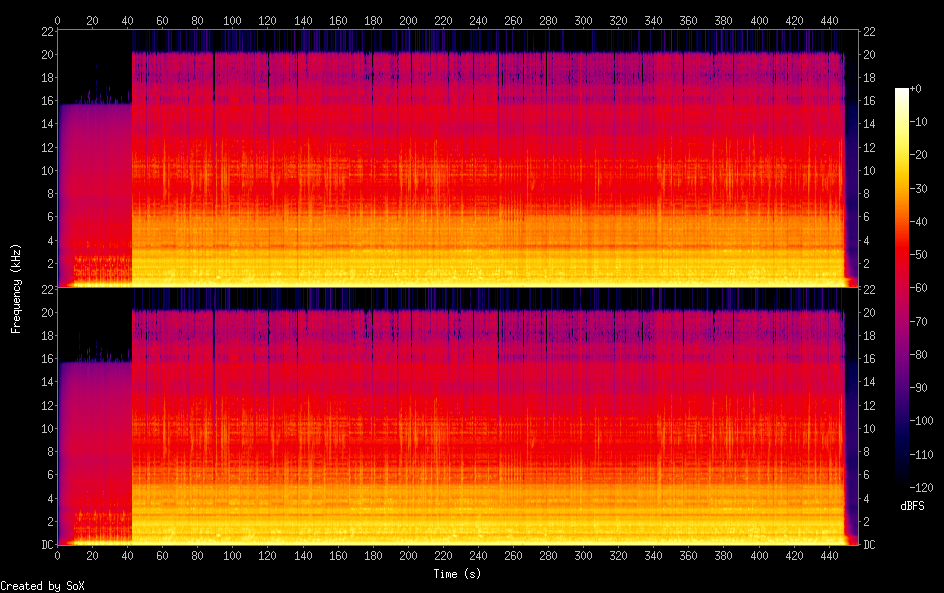The image size is (944, 593).
Task: Click the "Time (s)" axis label
Action: [458, 574]
